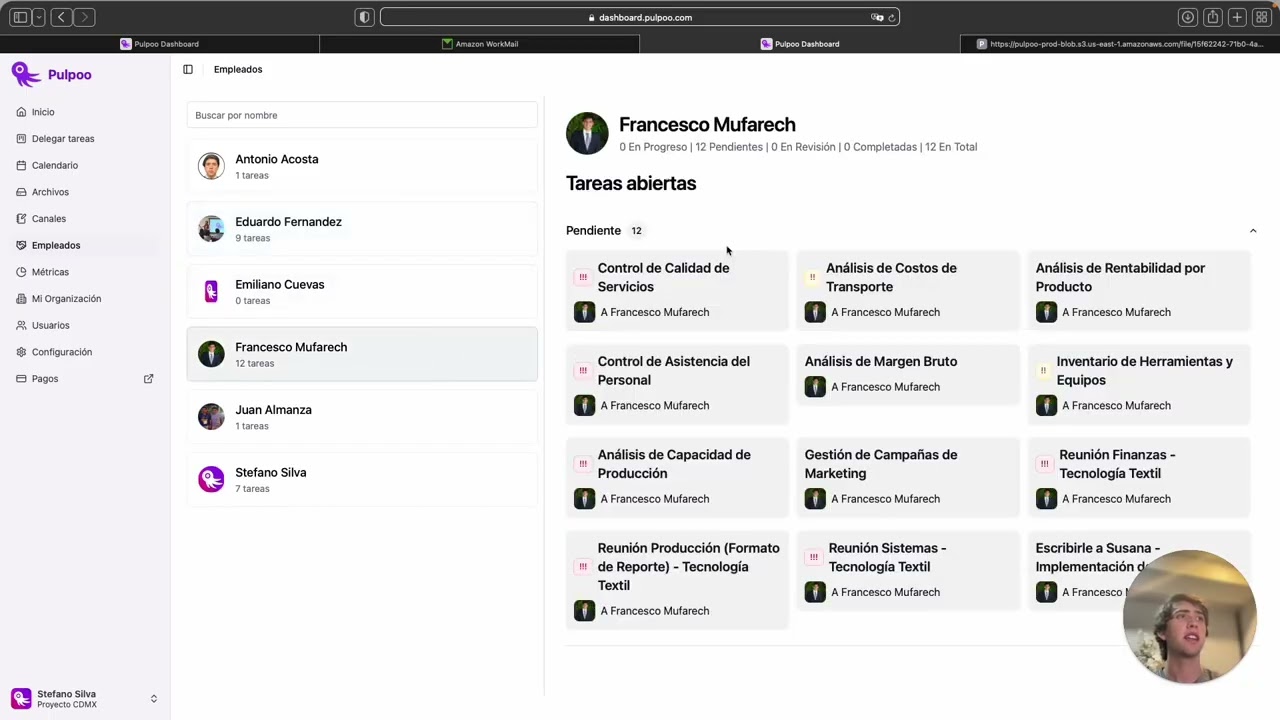
Task: Click Juan Almanza's avatar photo
Action: tap(211, 417)
